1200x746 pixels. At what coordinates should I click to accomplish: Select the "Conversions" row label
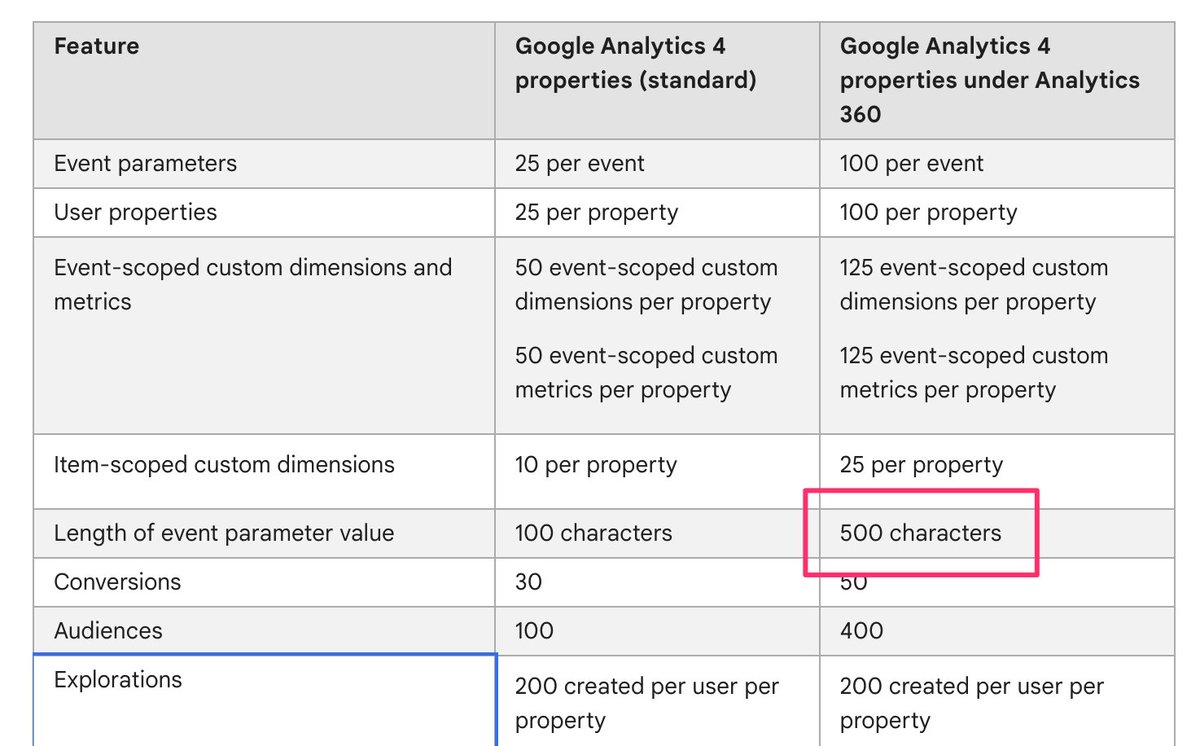pyautogui.click(x=117, y=582)
